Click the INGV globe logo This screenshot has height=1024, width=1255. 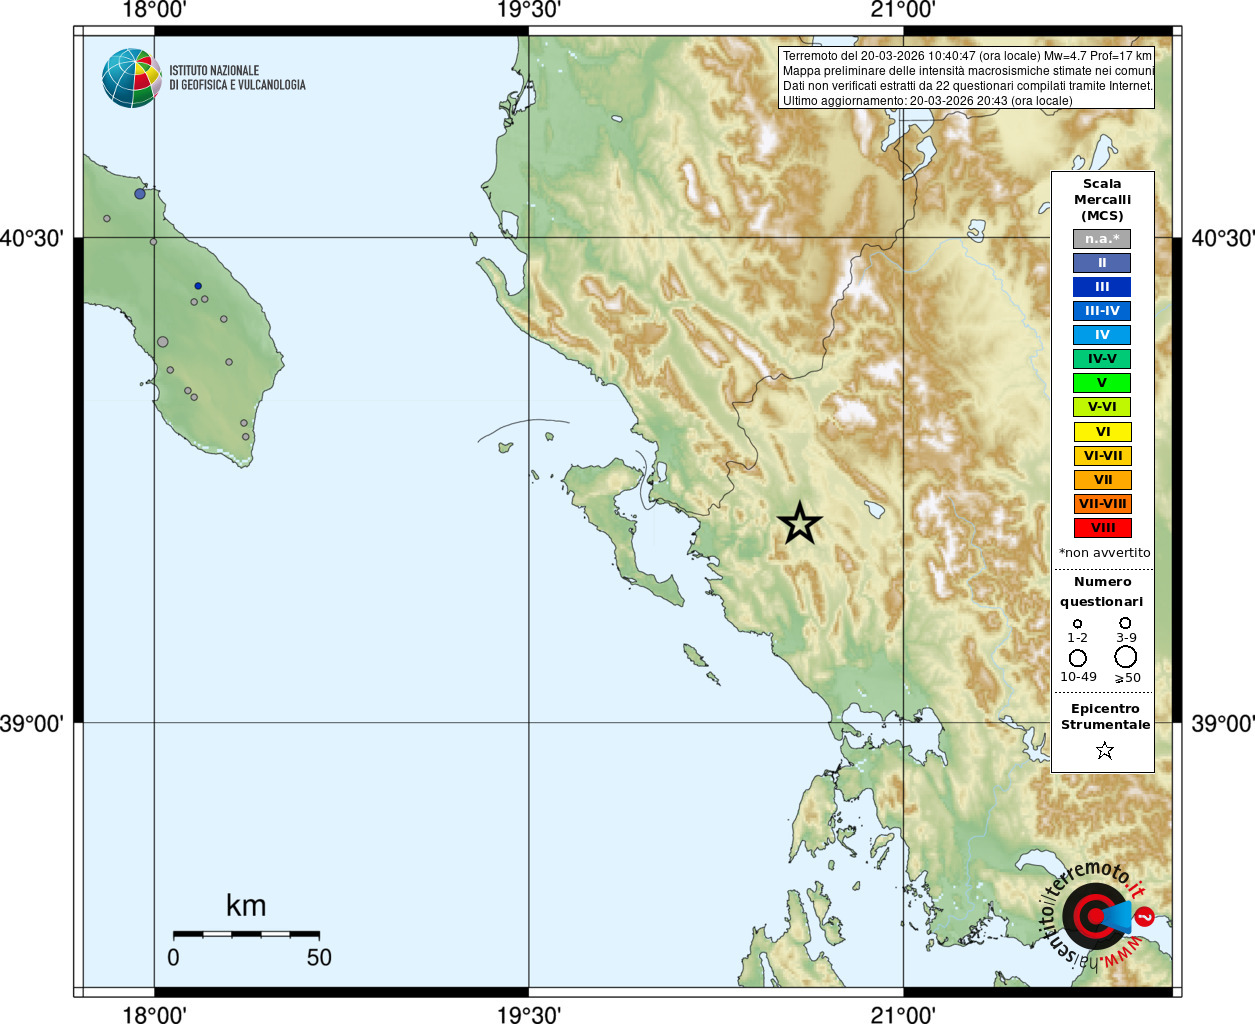pyautogui.click(x=132, y=78)
